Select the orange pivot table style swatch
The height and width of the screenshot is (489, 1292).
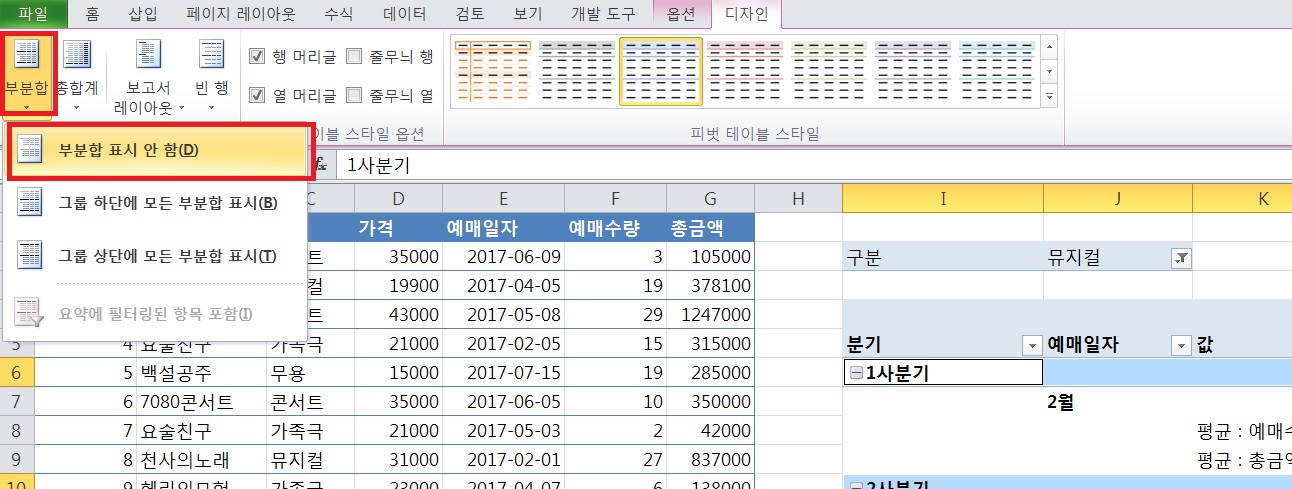[492, 71]
